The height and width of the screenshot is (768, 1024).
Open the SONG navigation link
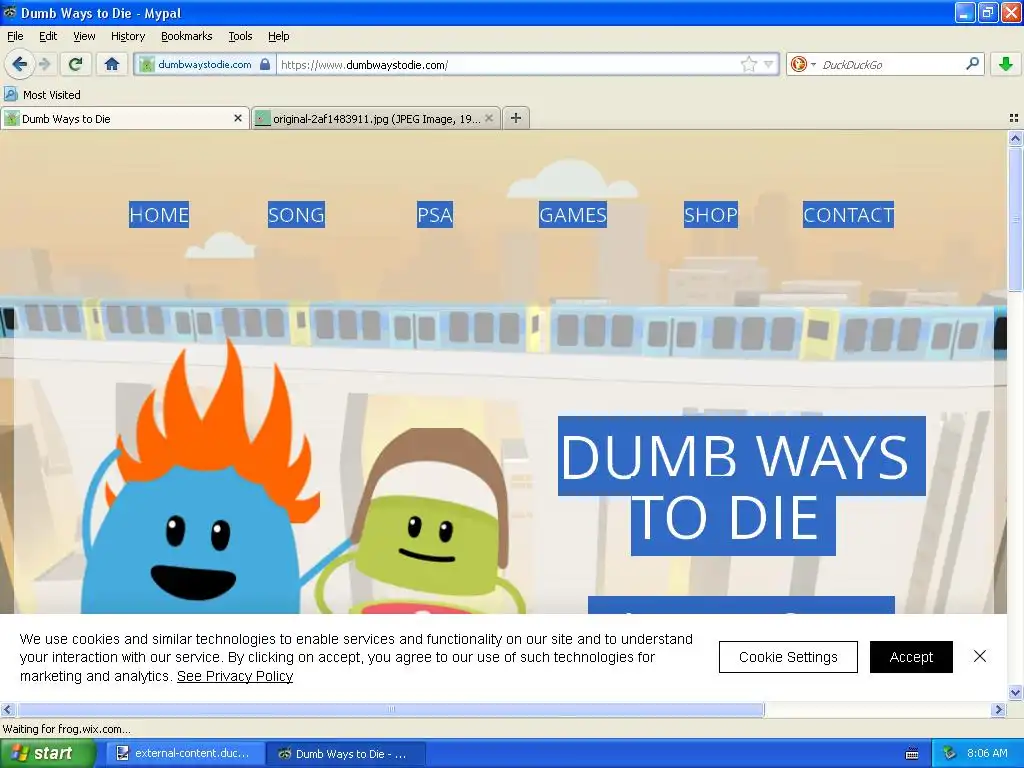coord(296,215)
